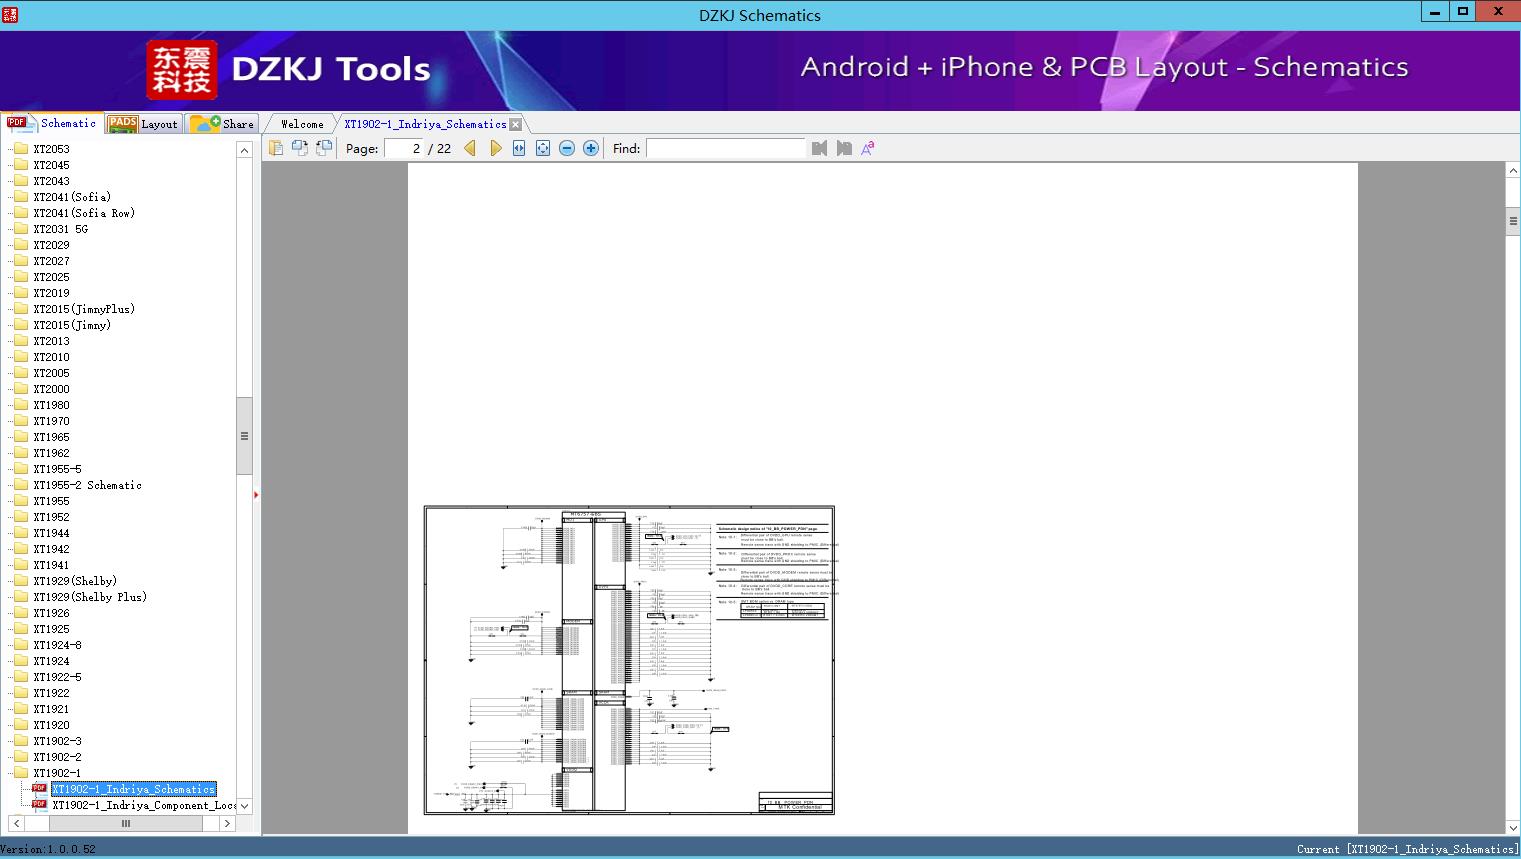Click the fit page icon
The width and height of the screenshot is (1521, 859).
click(x=543, y=148)
